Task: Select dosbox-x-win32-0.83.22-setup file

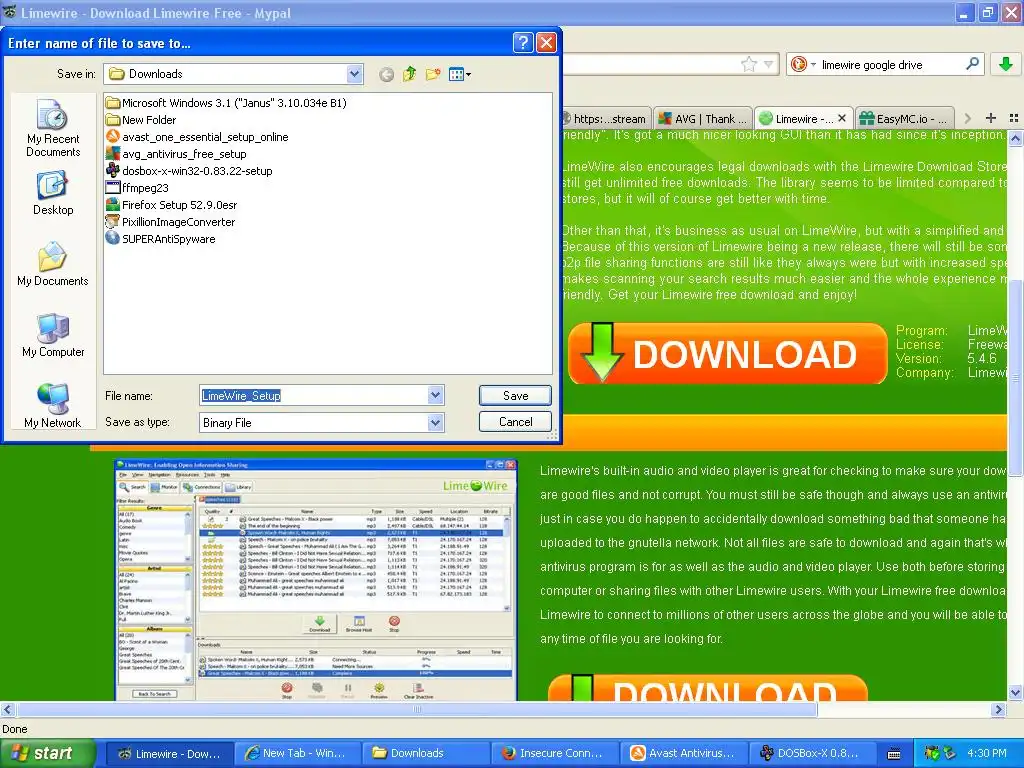Action: (x=189, y=170)
